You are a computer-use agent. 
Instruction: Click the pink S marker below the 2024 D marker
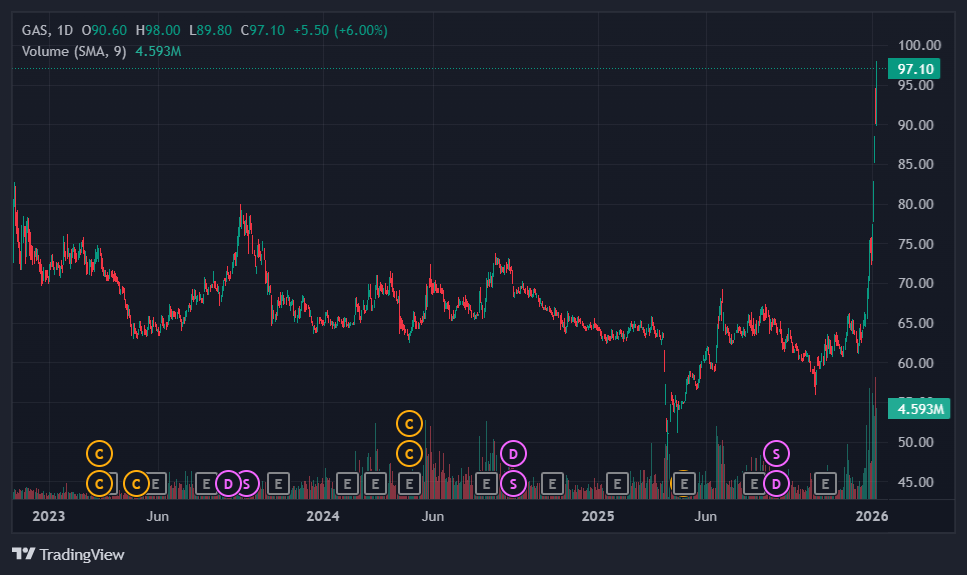[x=513, y=484]
